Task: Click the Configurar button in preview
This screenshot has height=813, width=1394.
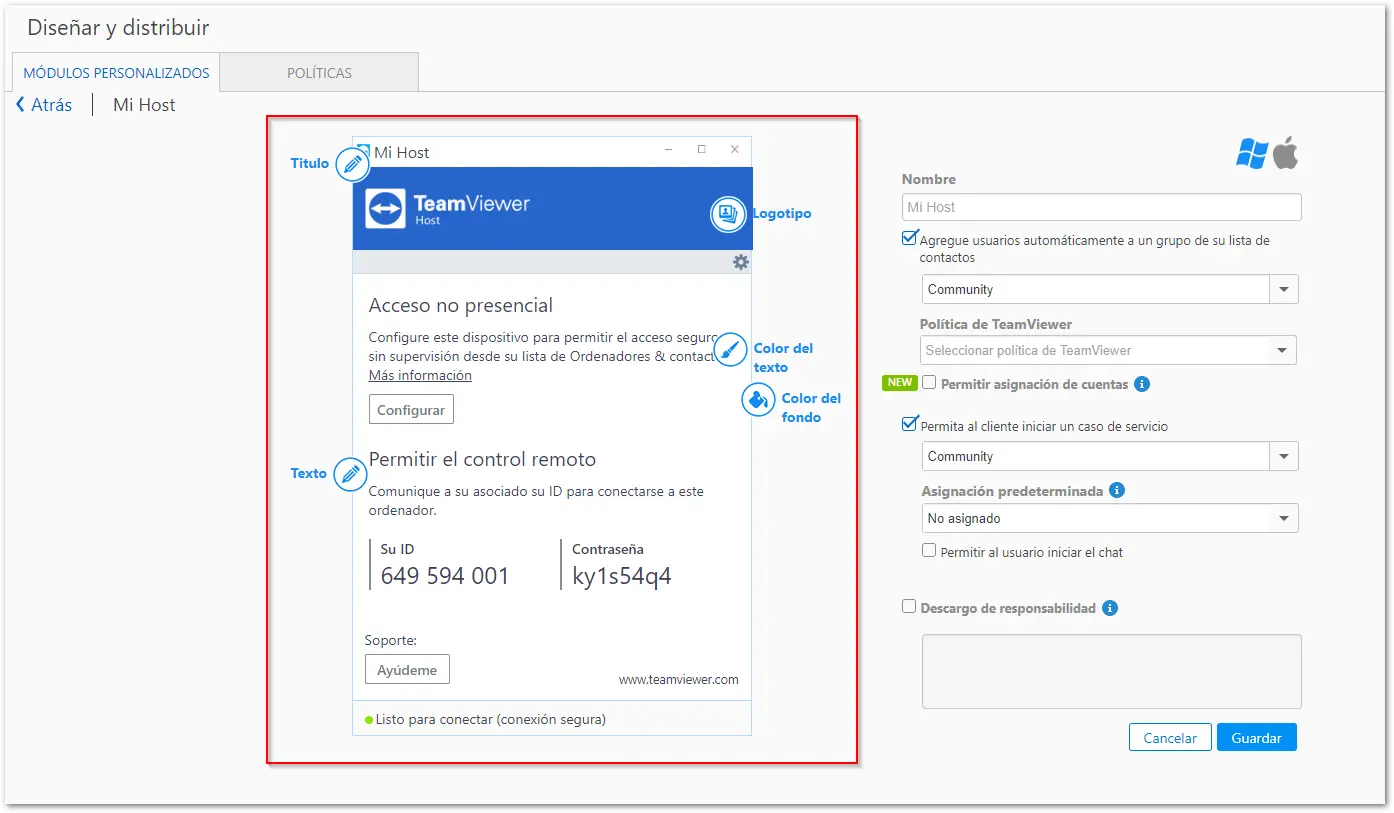Action: click(411, 410)
